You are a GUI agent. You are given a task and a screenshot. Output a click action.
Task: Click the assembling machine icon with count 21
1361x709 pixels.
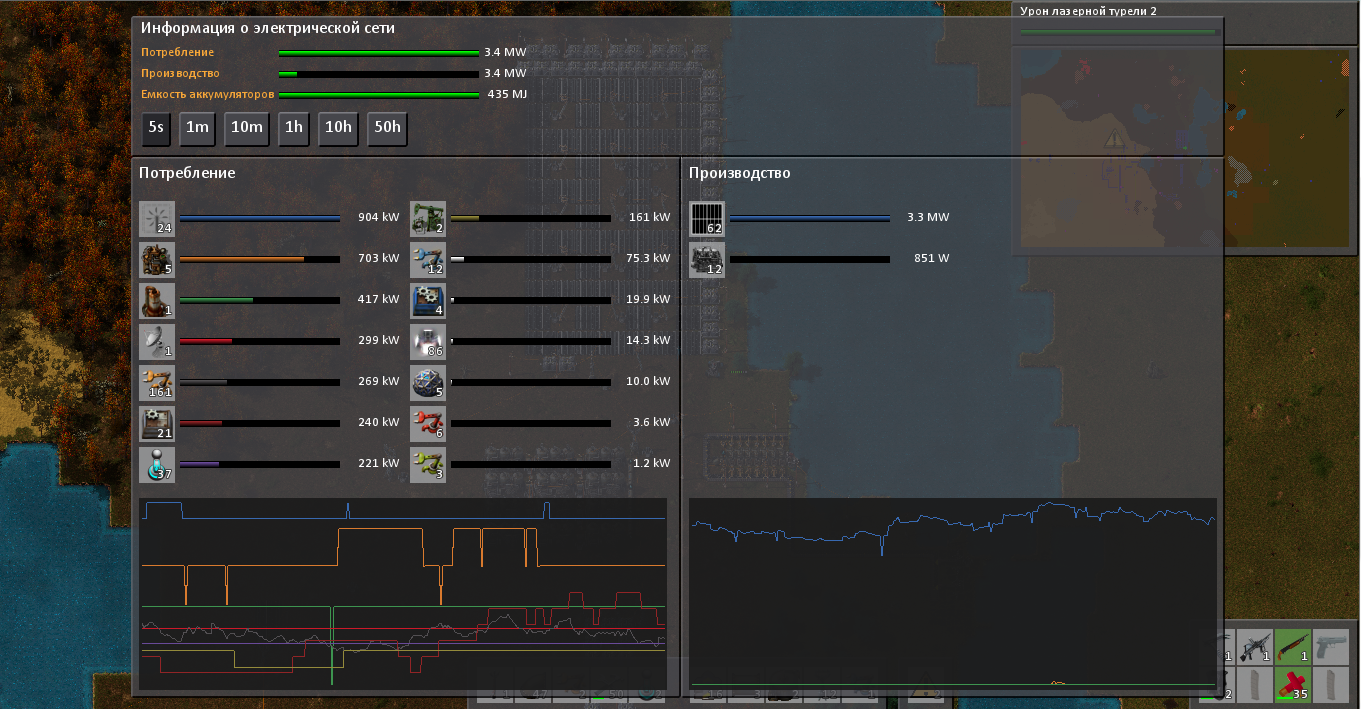[x=157, y=423]
